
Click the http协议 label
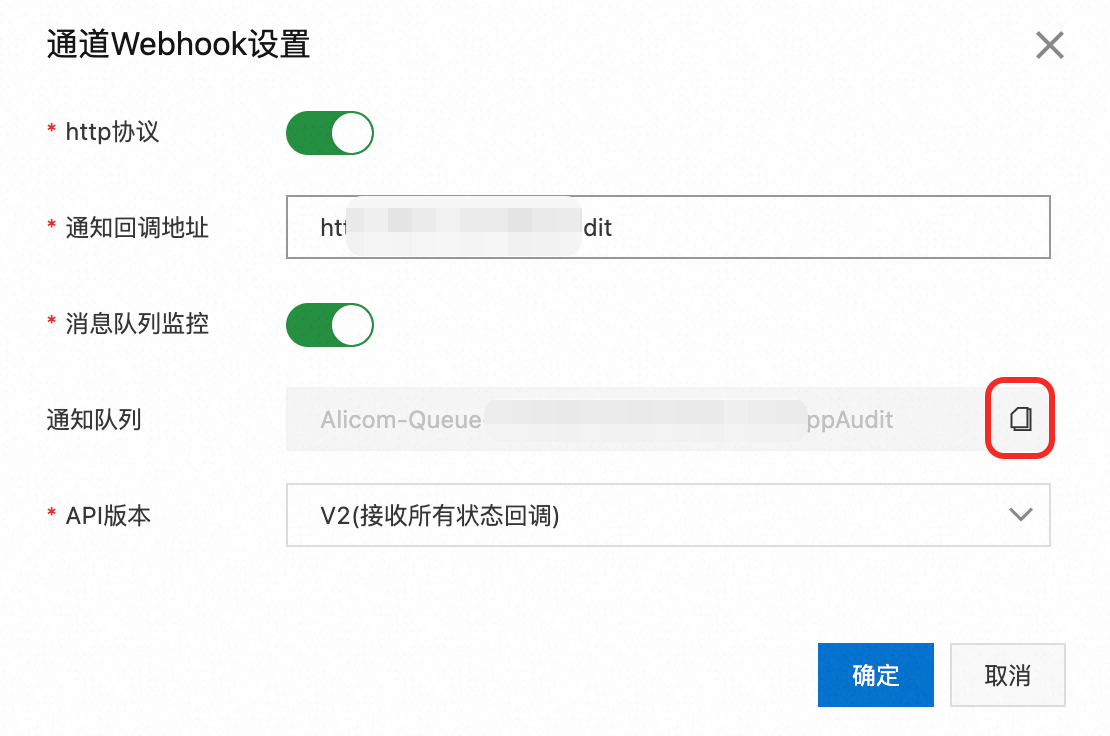(x=112, y=132)
